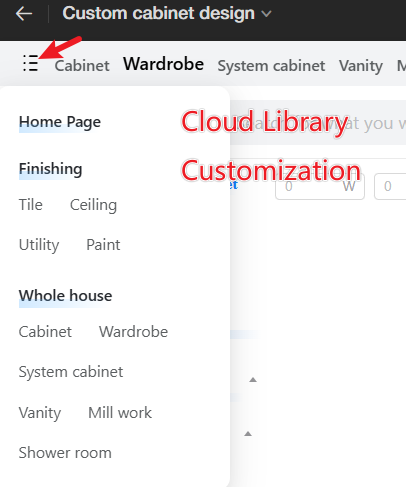This screenshot has height=487, width=406.
Task: Open Shower room category
Action: pyautogui.click(x=65, y=453)
